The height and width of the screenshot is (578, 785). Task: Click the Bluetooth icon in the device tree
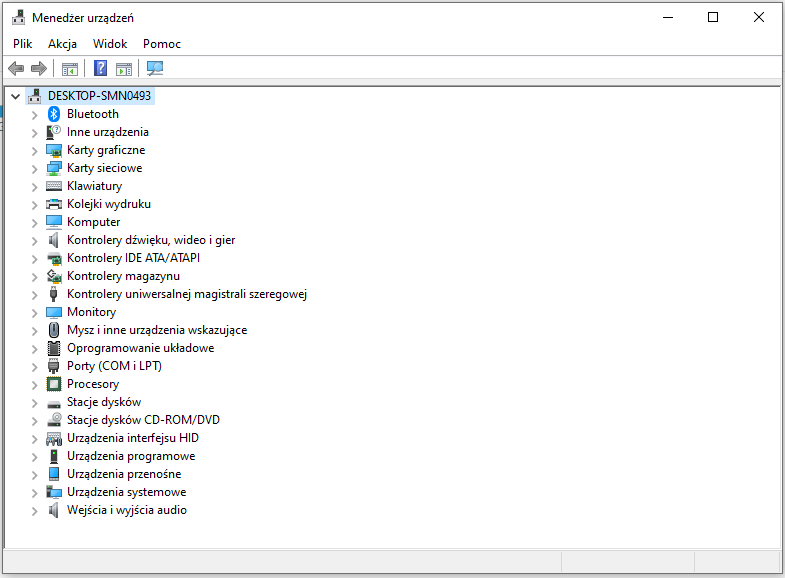(54, 114)
